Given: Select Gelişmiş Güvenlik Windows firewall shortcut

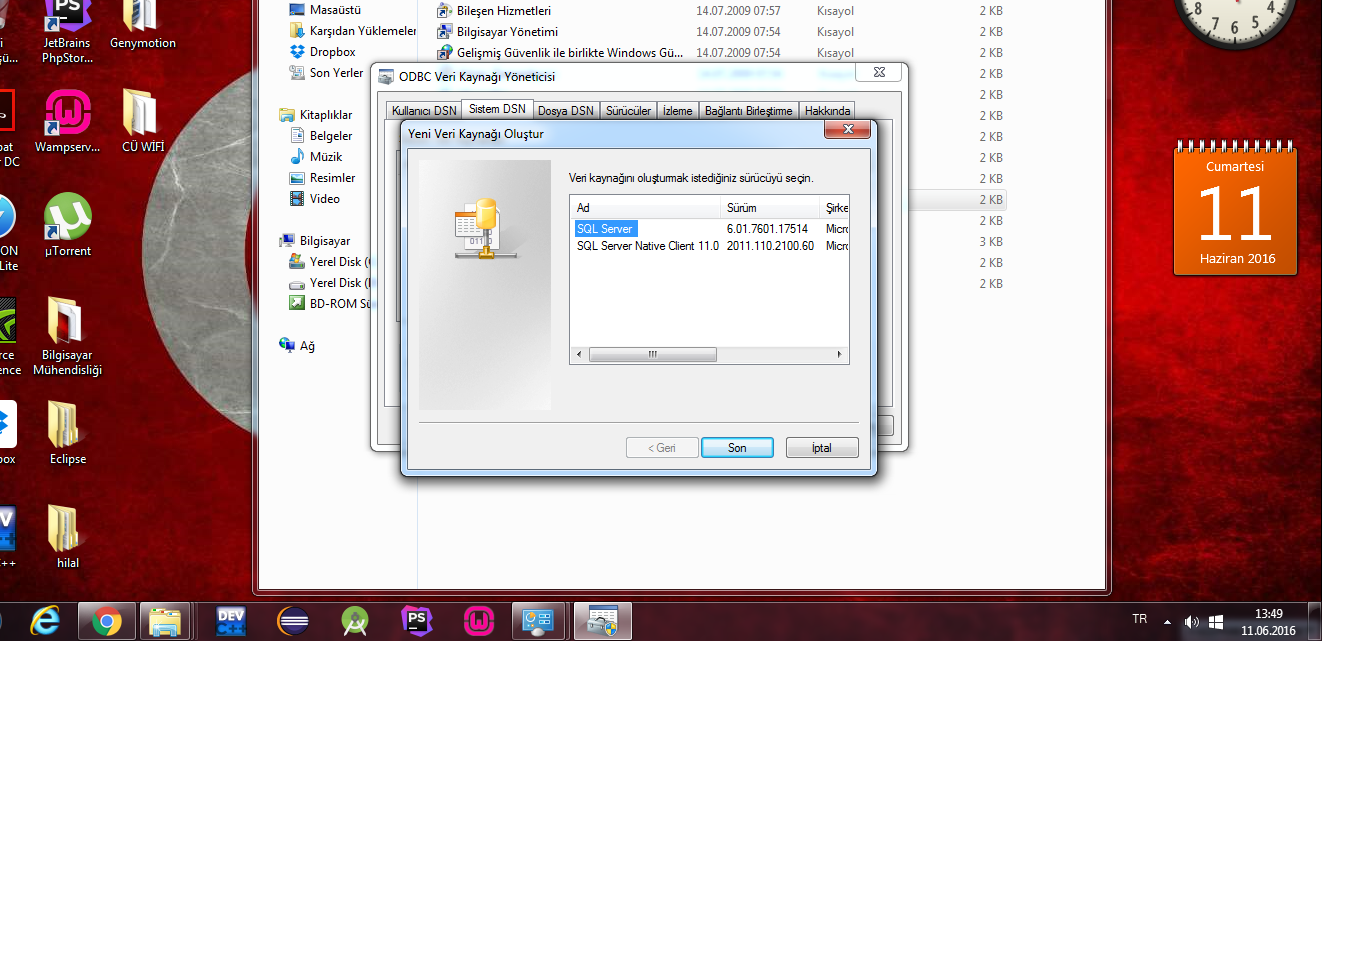Looking at the screenshot, I should click(x=560, y=53).
